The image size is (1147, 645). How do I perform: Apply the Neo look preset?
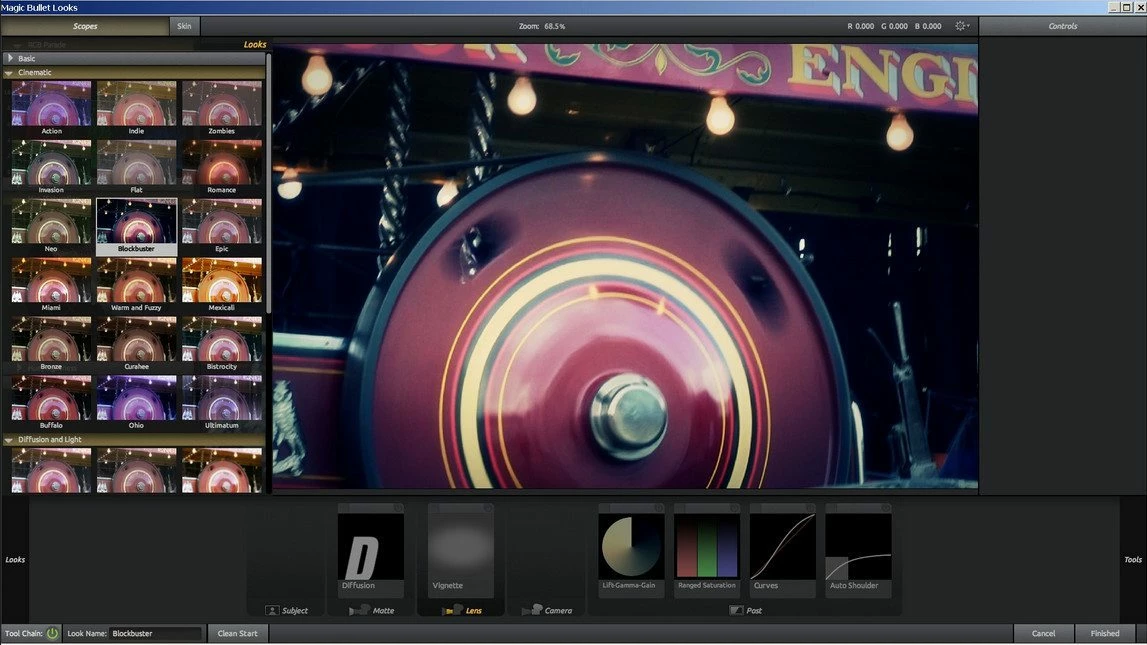(51, 226)
